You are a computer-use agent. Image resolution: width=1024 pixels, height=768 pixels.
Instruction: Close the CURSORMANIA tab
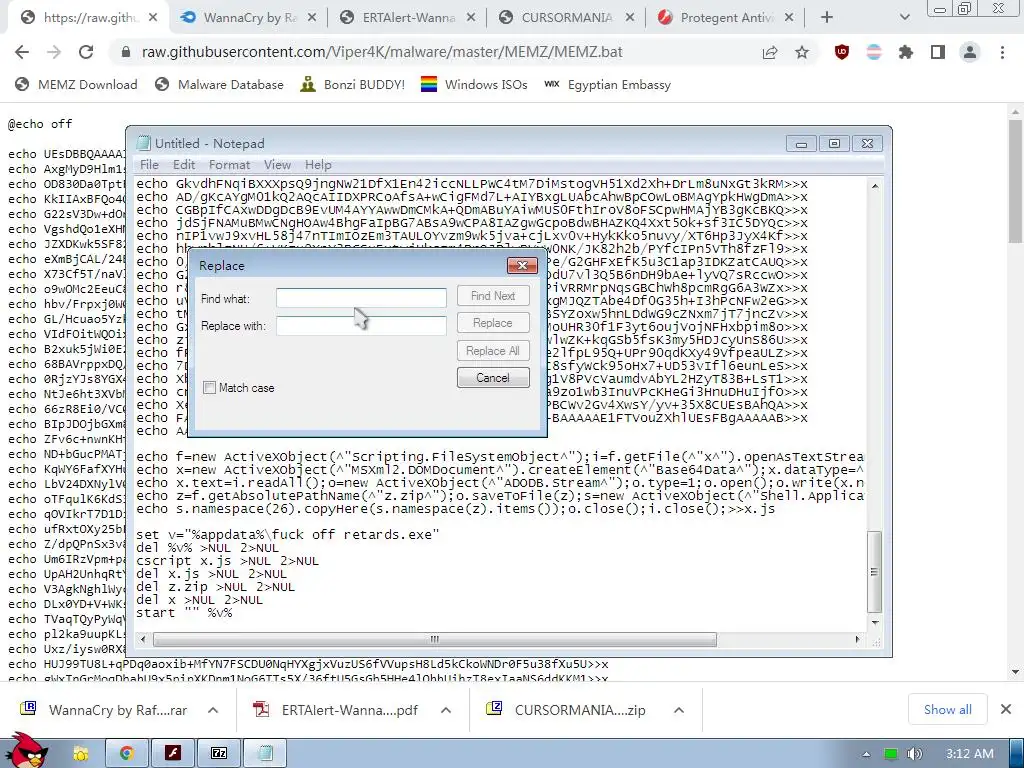[x=630, y=18]
